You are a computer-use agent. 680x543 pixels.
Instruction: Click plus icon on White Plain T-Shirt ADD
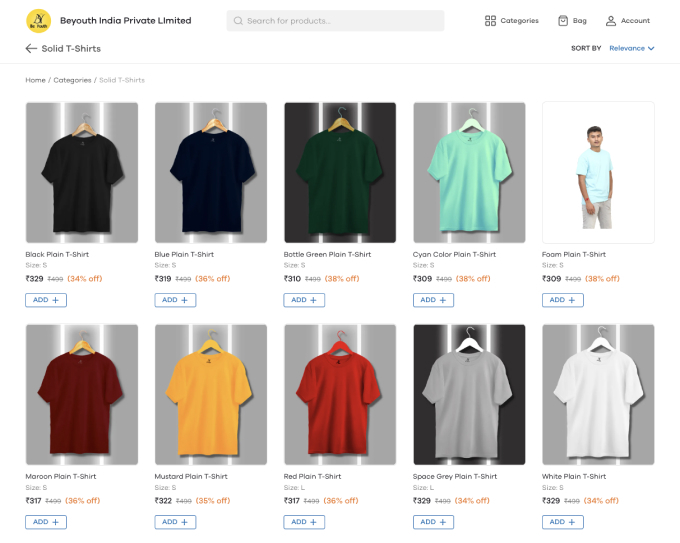coord(572,522)
